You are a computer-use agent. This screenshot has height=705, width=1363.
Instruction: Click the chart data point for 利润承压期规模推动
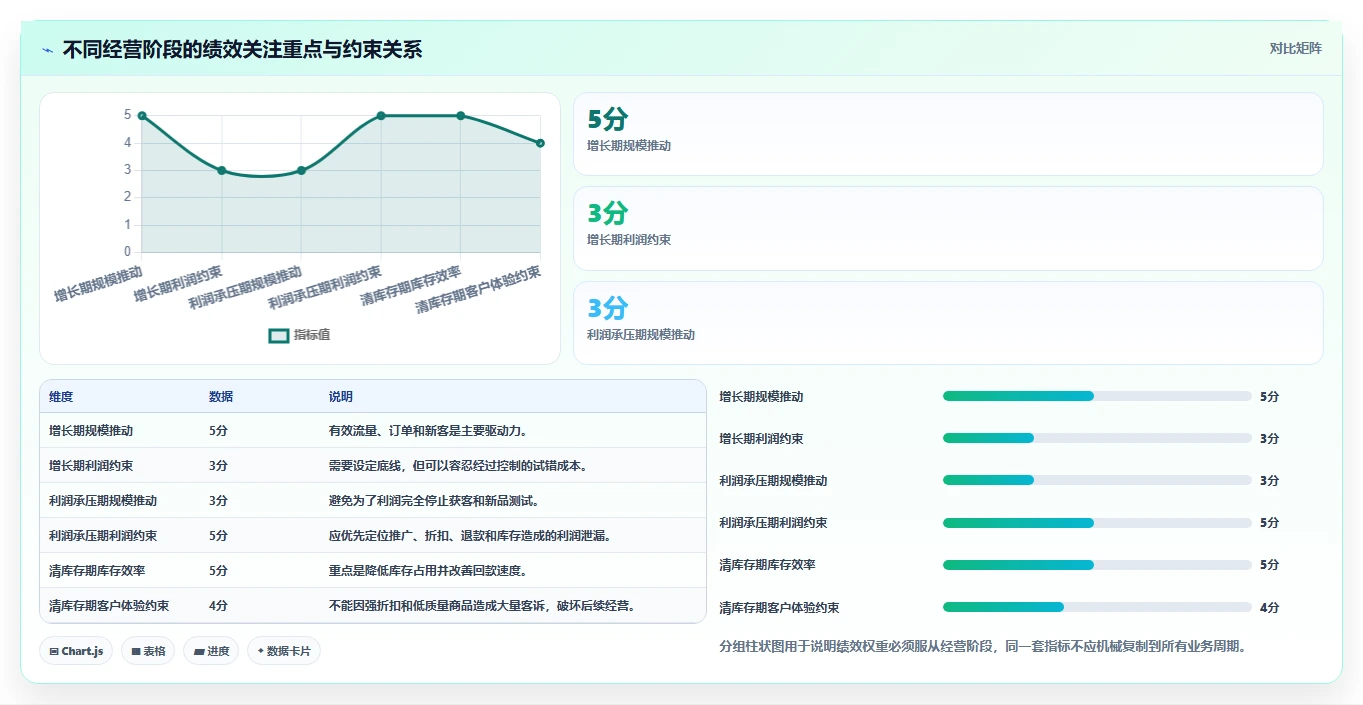coord(301,170)
